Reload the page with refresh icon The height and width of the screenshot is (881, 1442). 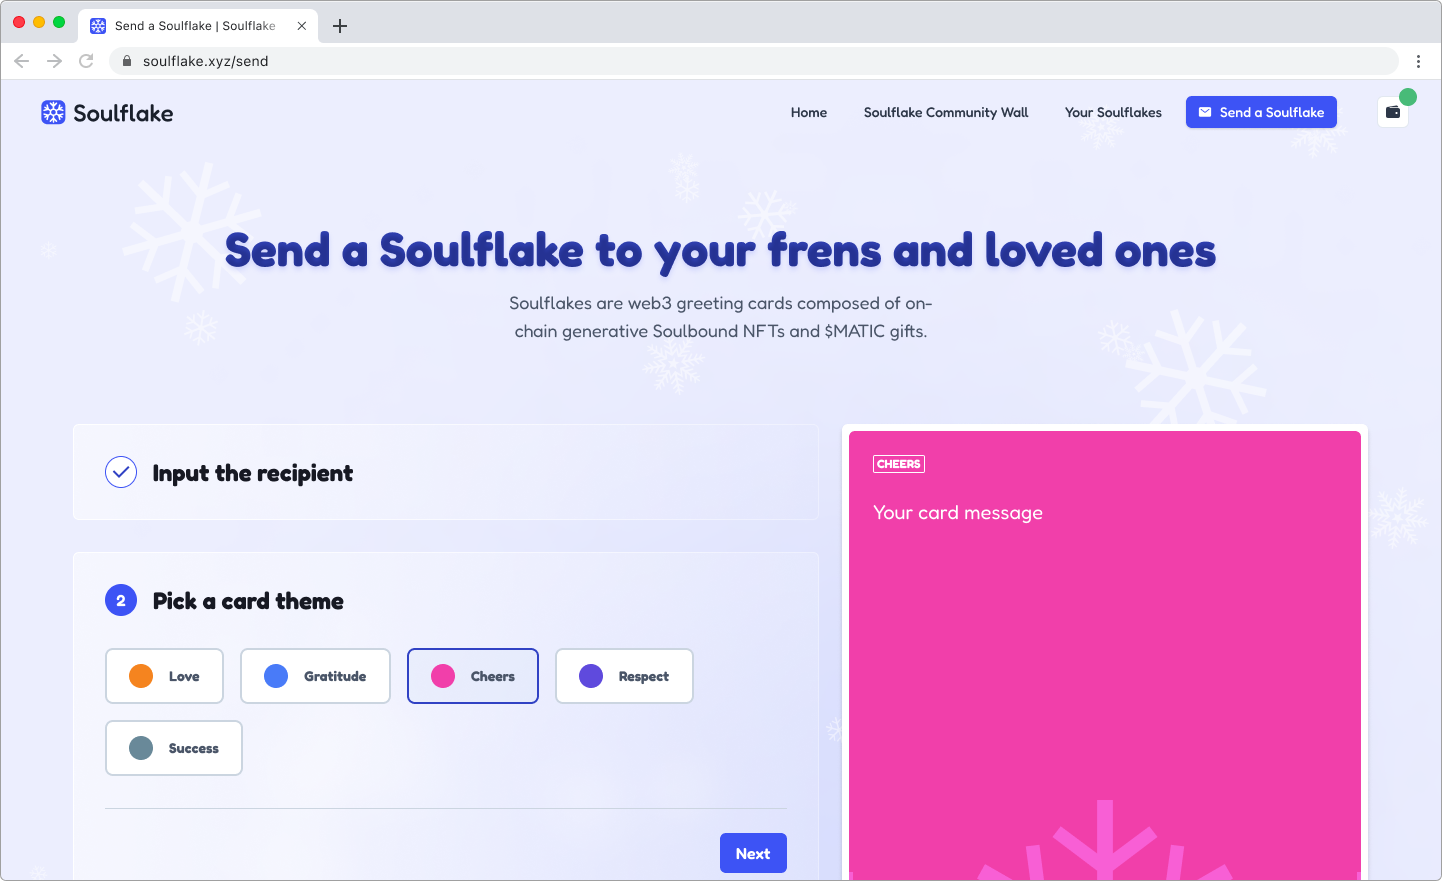coord(86,61)
